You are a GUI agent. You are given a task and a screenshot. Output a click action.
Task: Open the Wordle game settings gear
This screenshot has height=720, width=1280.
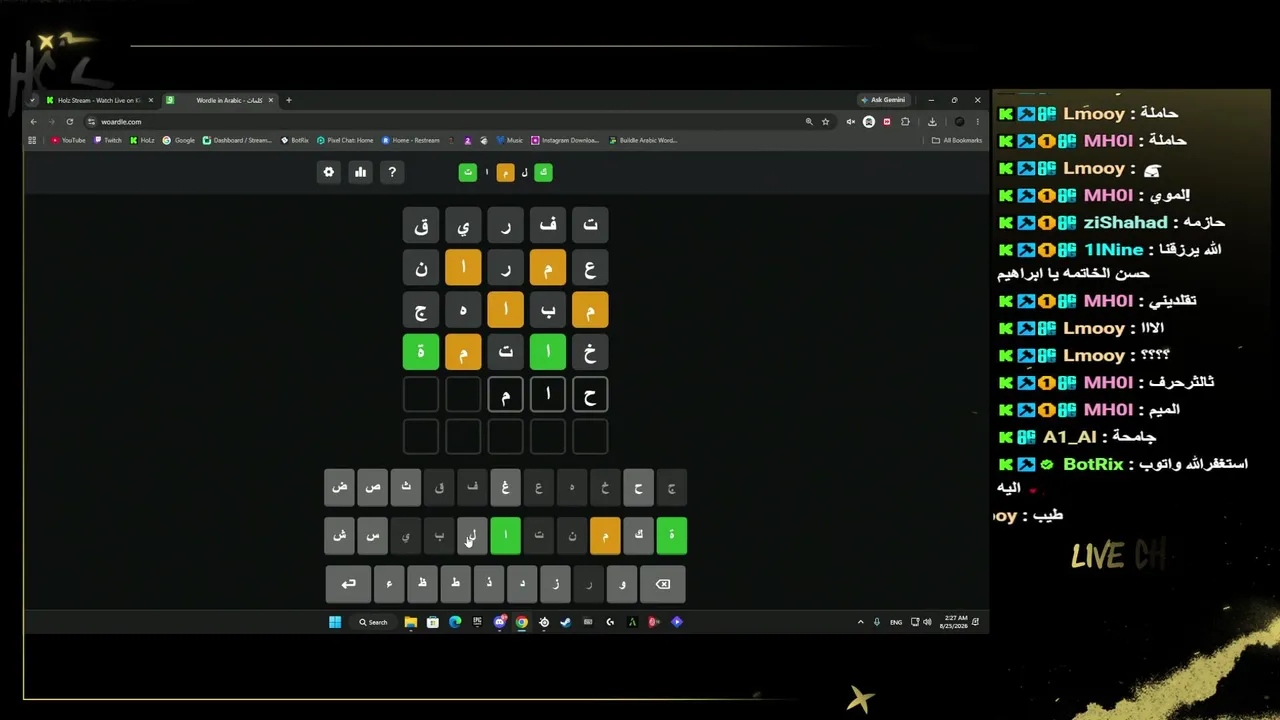(328, 172)
